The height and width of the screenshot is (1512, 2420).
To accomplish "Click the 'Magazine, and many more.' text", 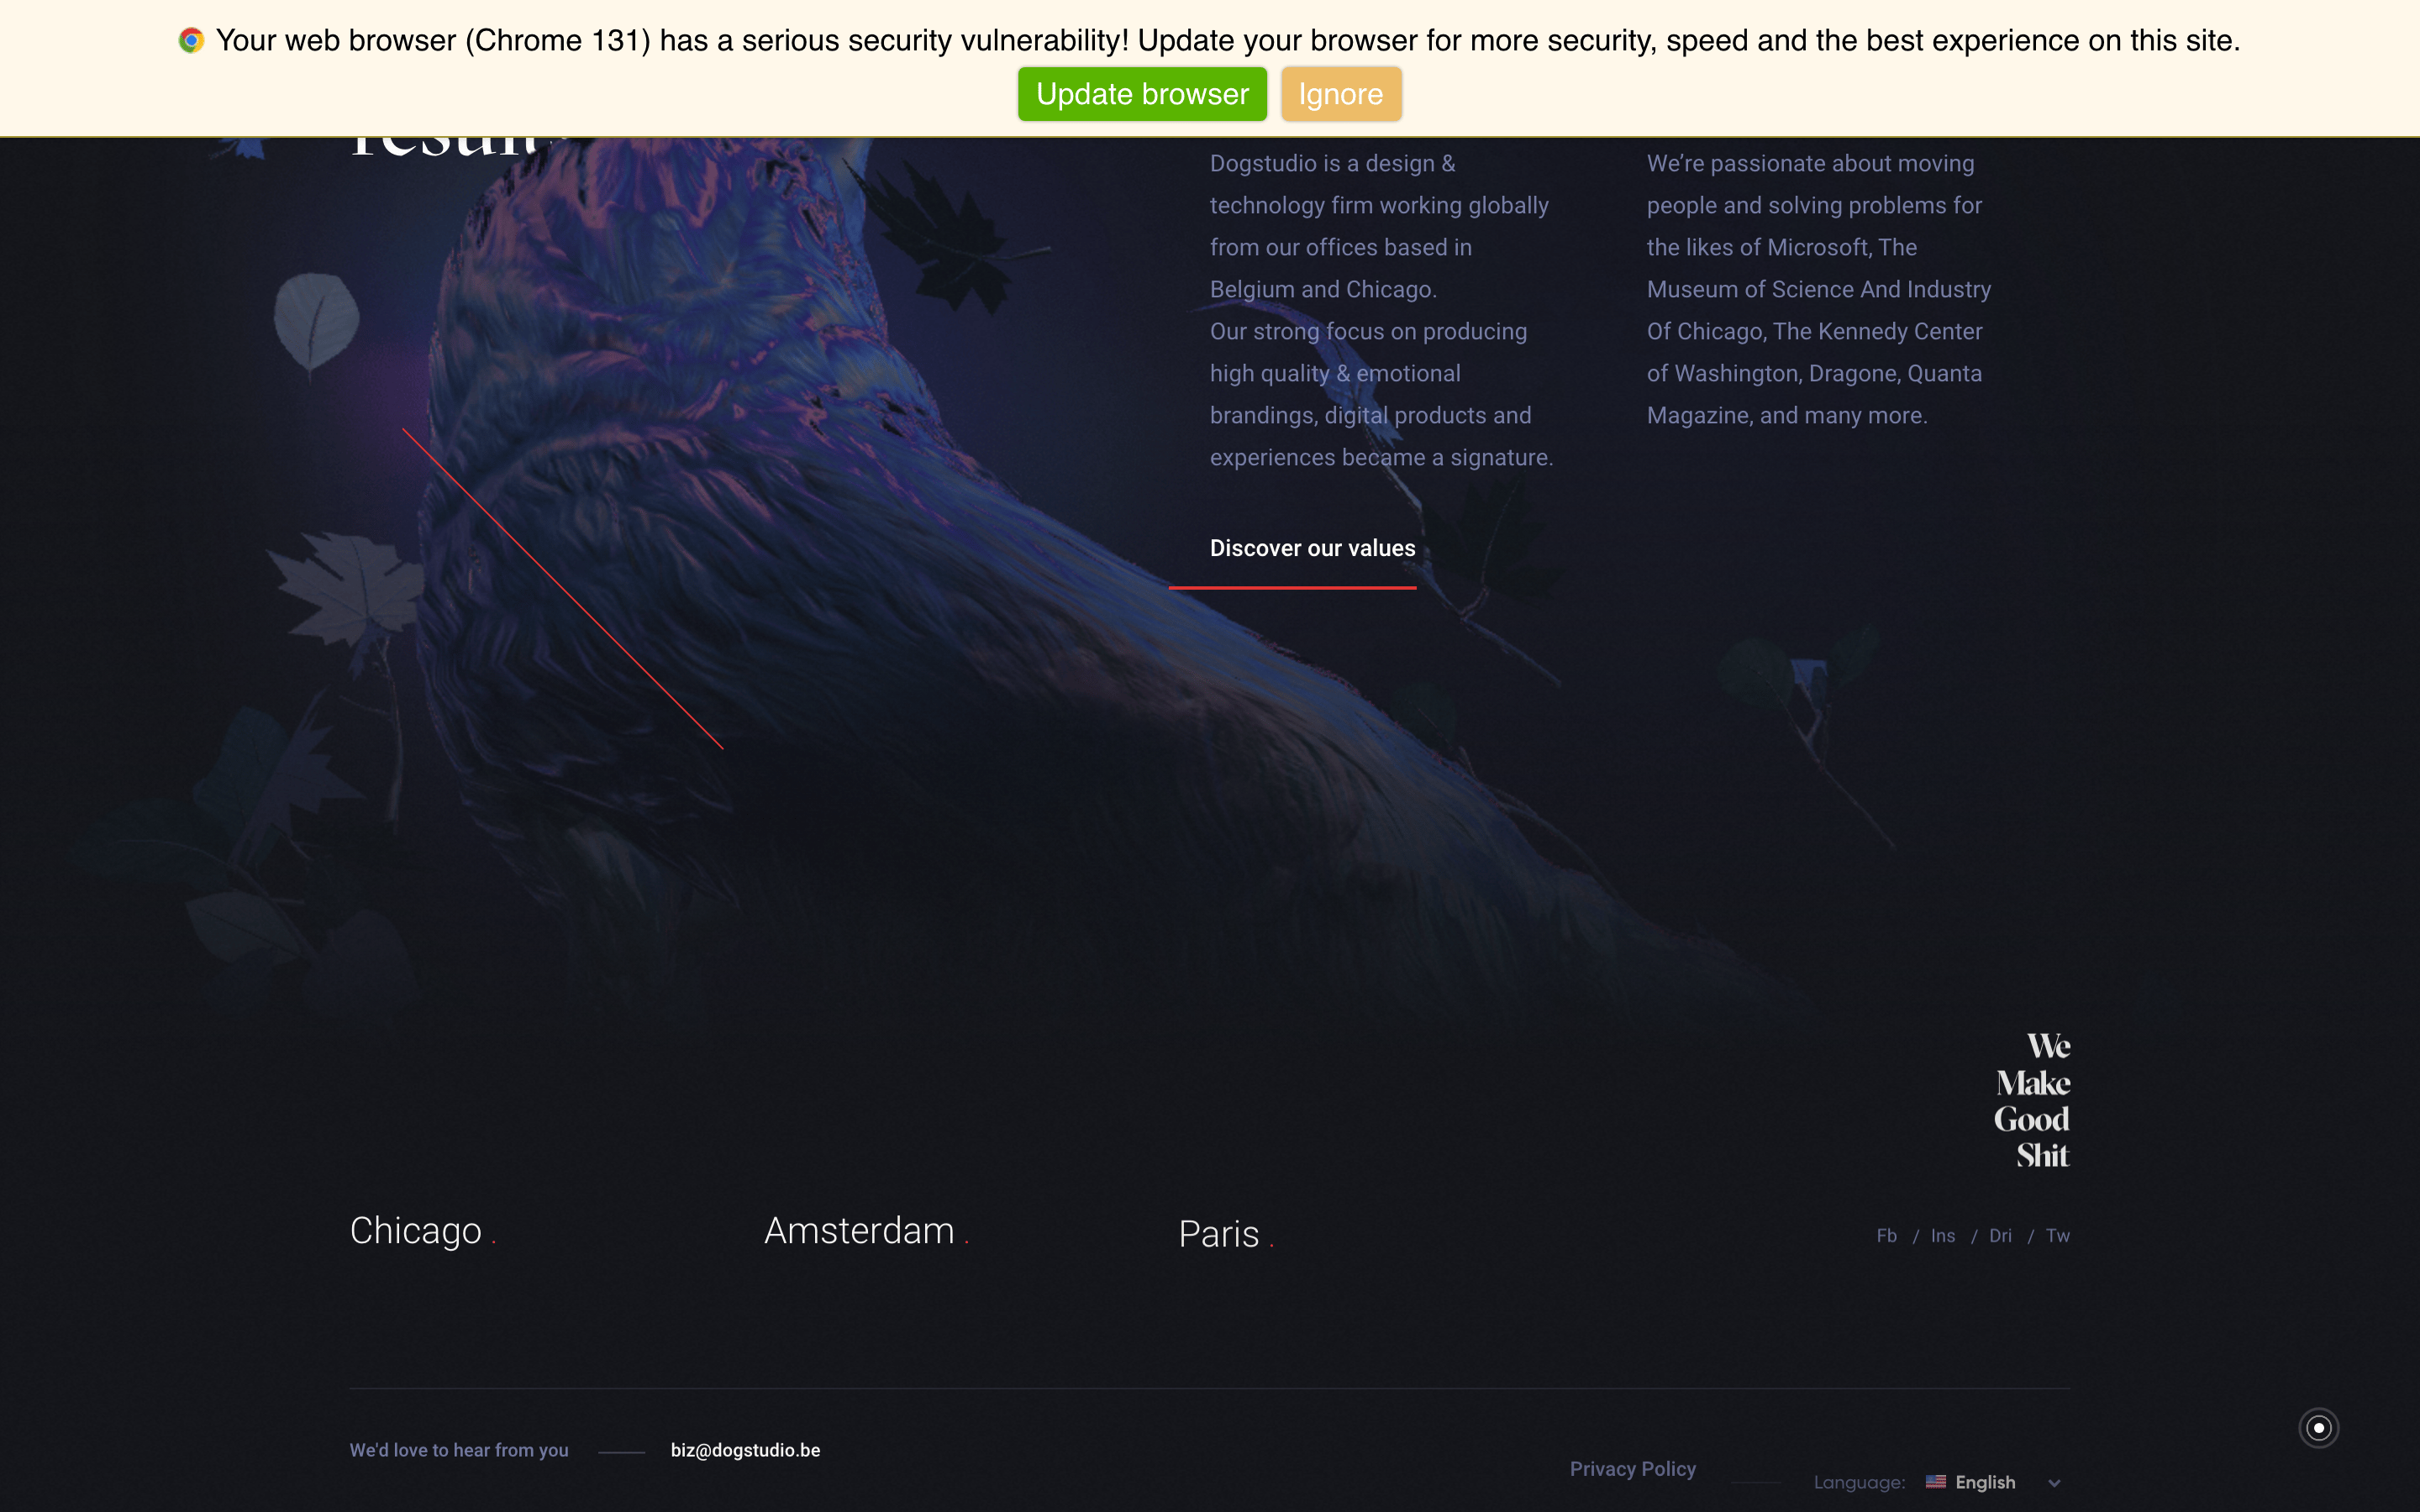I will pyautogui.click(x=1787, y=415).
